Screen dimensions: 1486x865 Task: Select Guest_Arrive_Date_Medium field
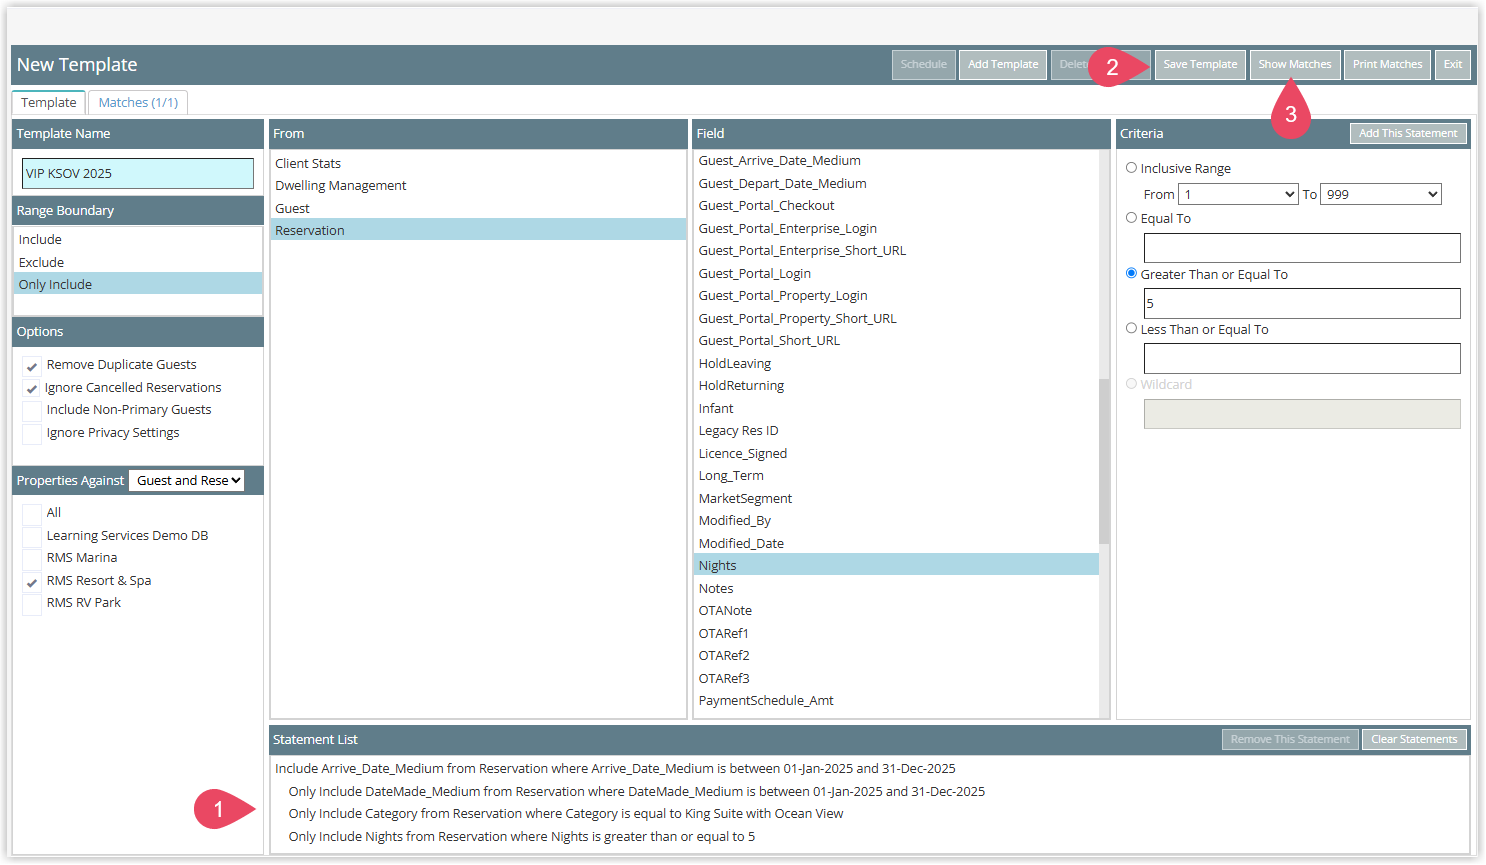click(896, 161)
